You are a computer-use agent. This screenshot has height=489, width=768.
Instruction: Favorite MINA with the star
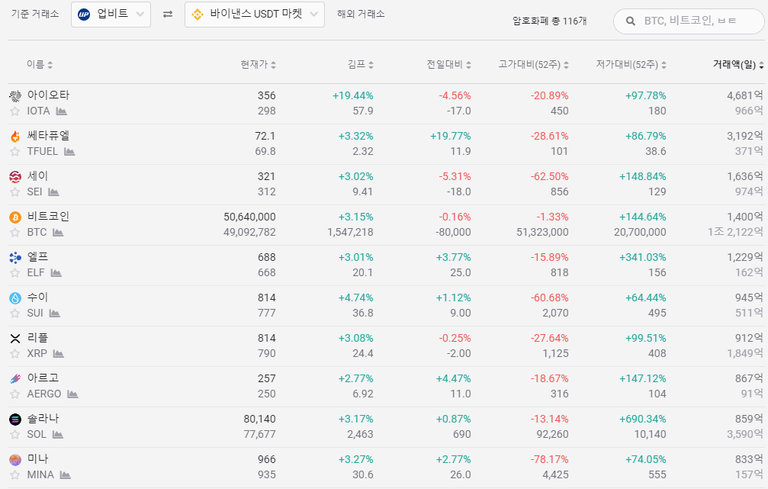(x=15, y=475)
